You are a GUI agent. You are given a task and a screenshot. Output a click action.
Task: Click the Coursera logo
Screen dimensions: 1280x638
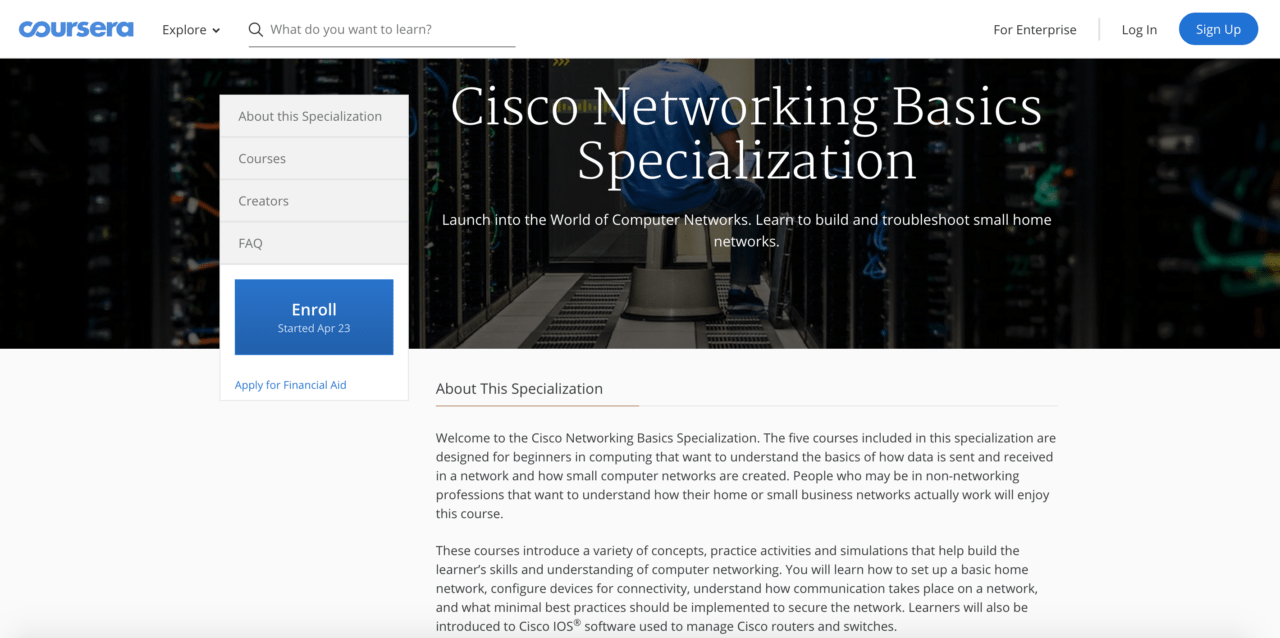(x=76, y=29)
